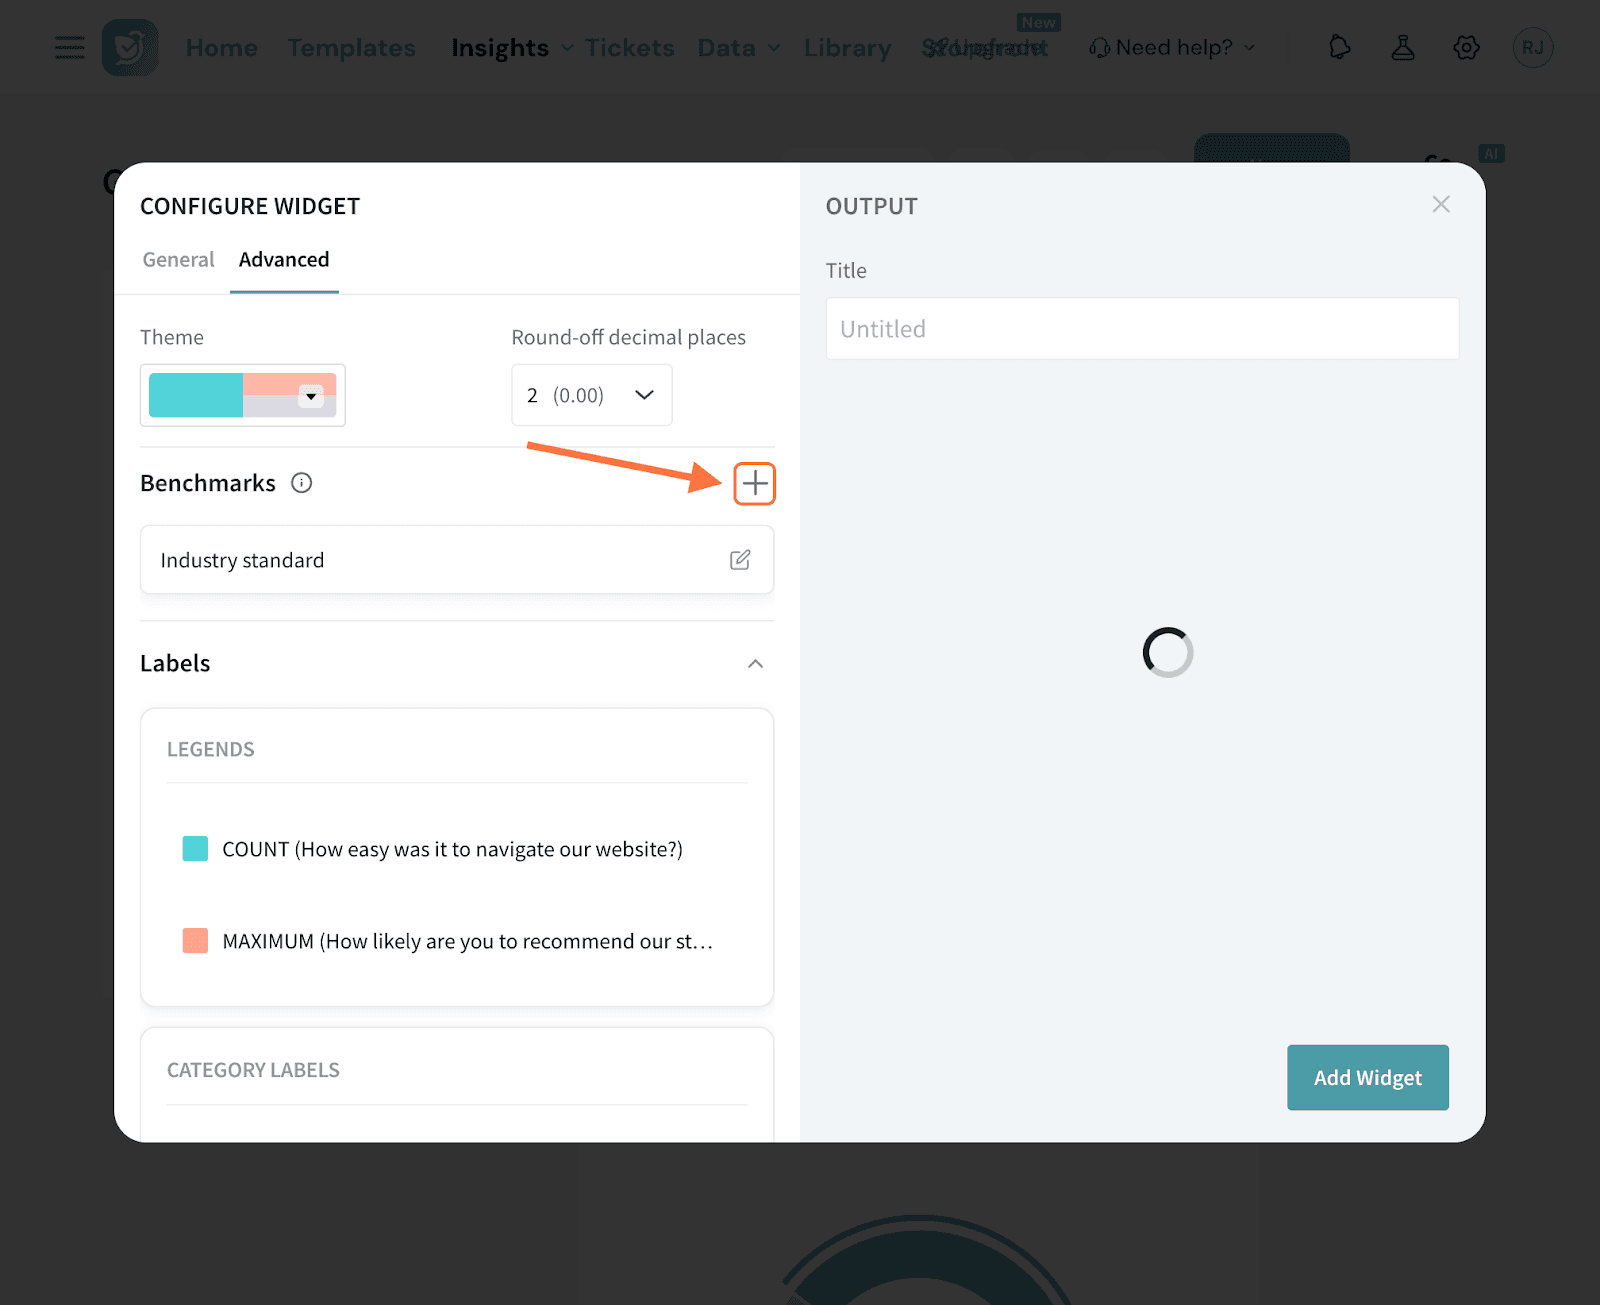Click the lab flask icon
The image size is (1600, 1305).
pos(1403,47)
